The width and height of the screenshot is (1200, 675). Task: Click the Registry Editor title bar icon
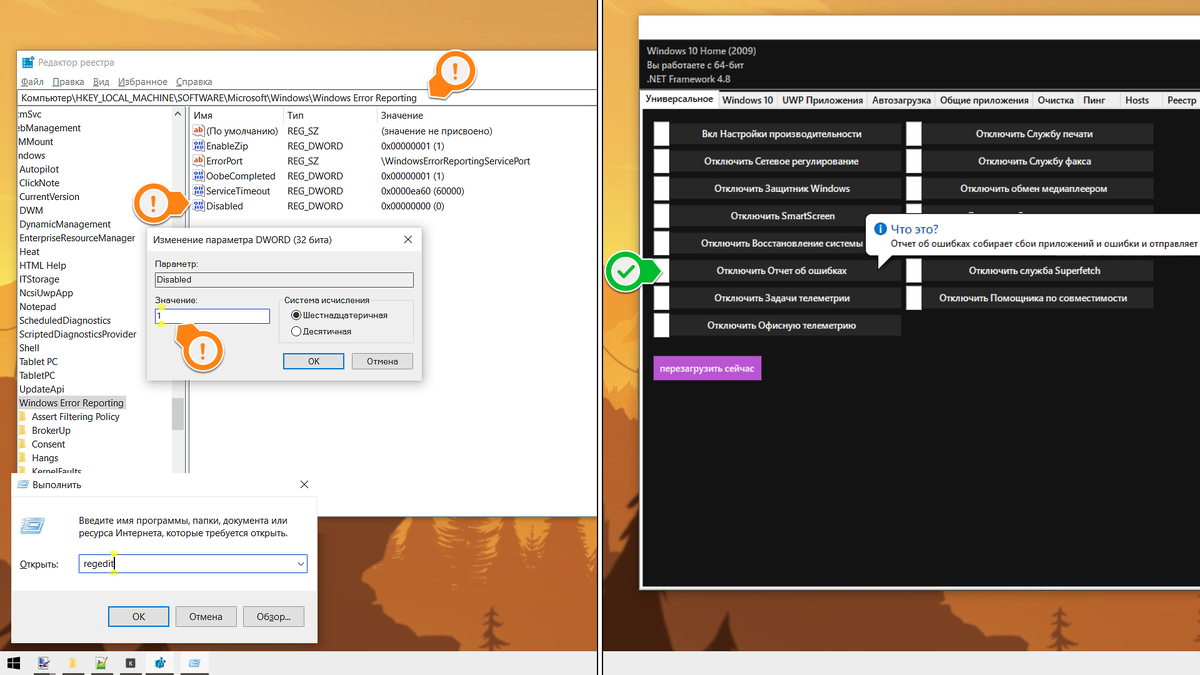coord(26,63)
